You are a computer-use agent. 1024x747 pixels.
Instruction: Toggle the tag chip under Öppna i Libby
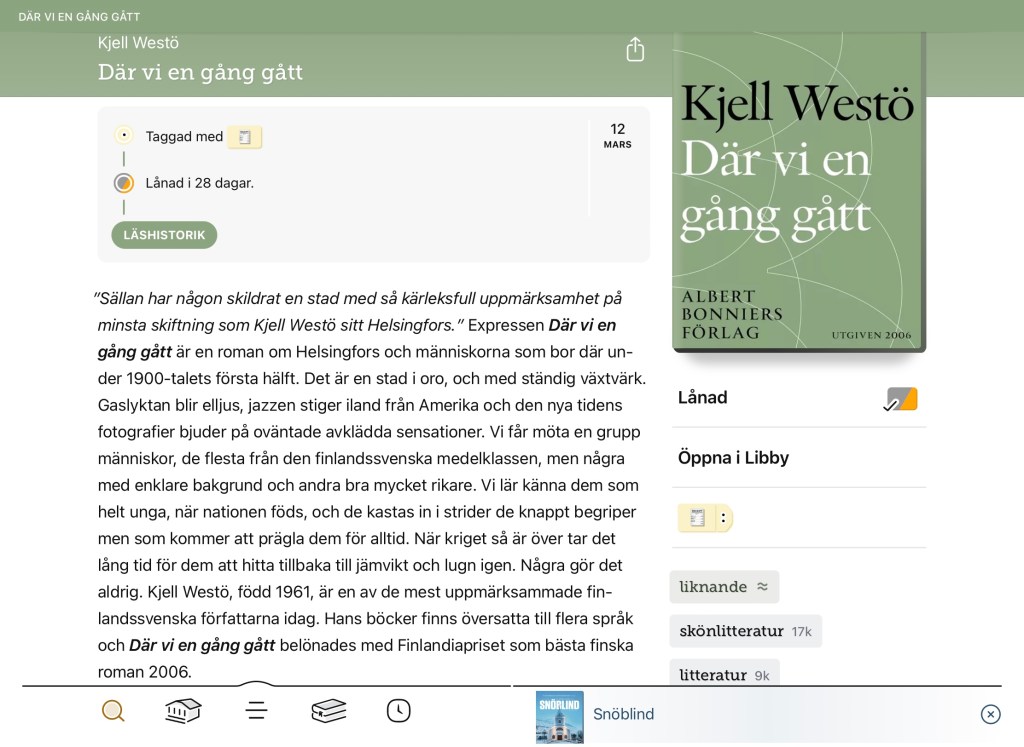click(x=697, y=518)
